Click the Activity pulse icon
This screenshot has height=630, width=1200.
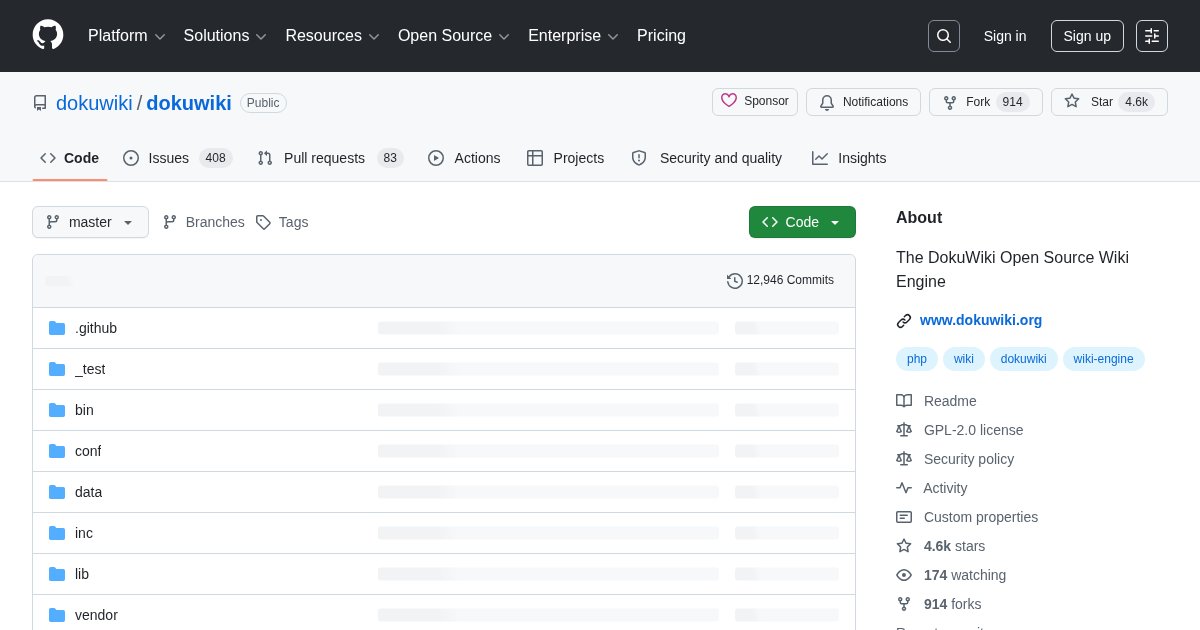point(904,488)
